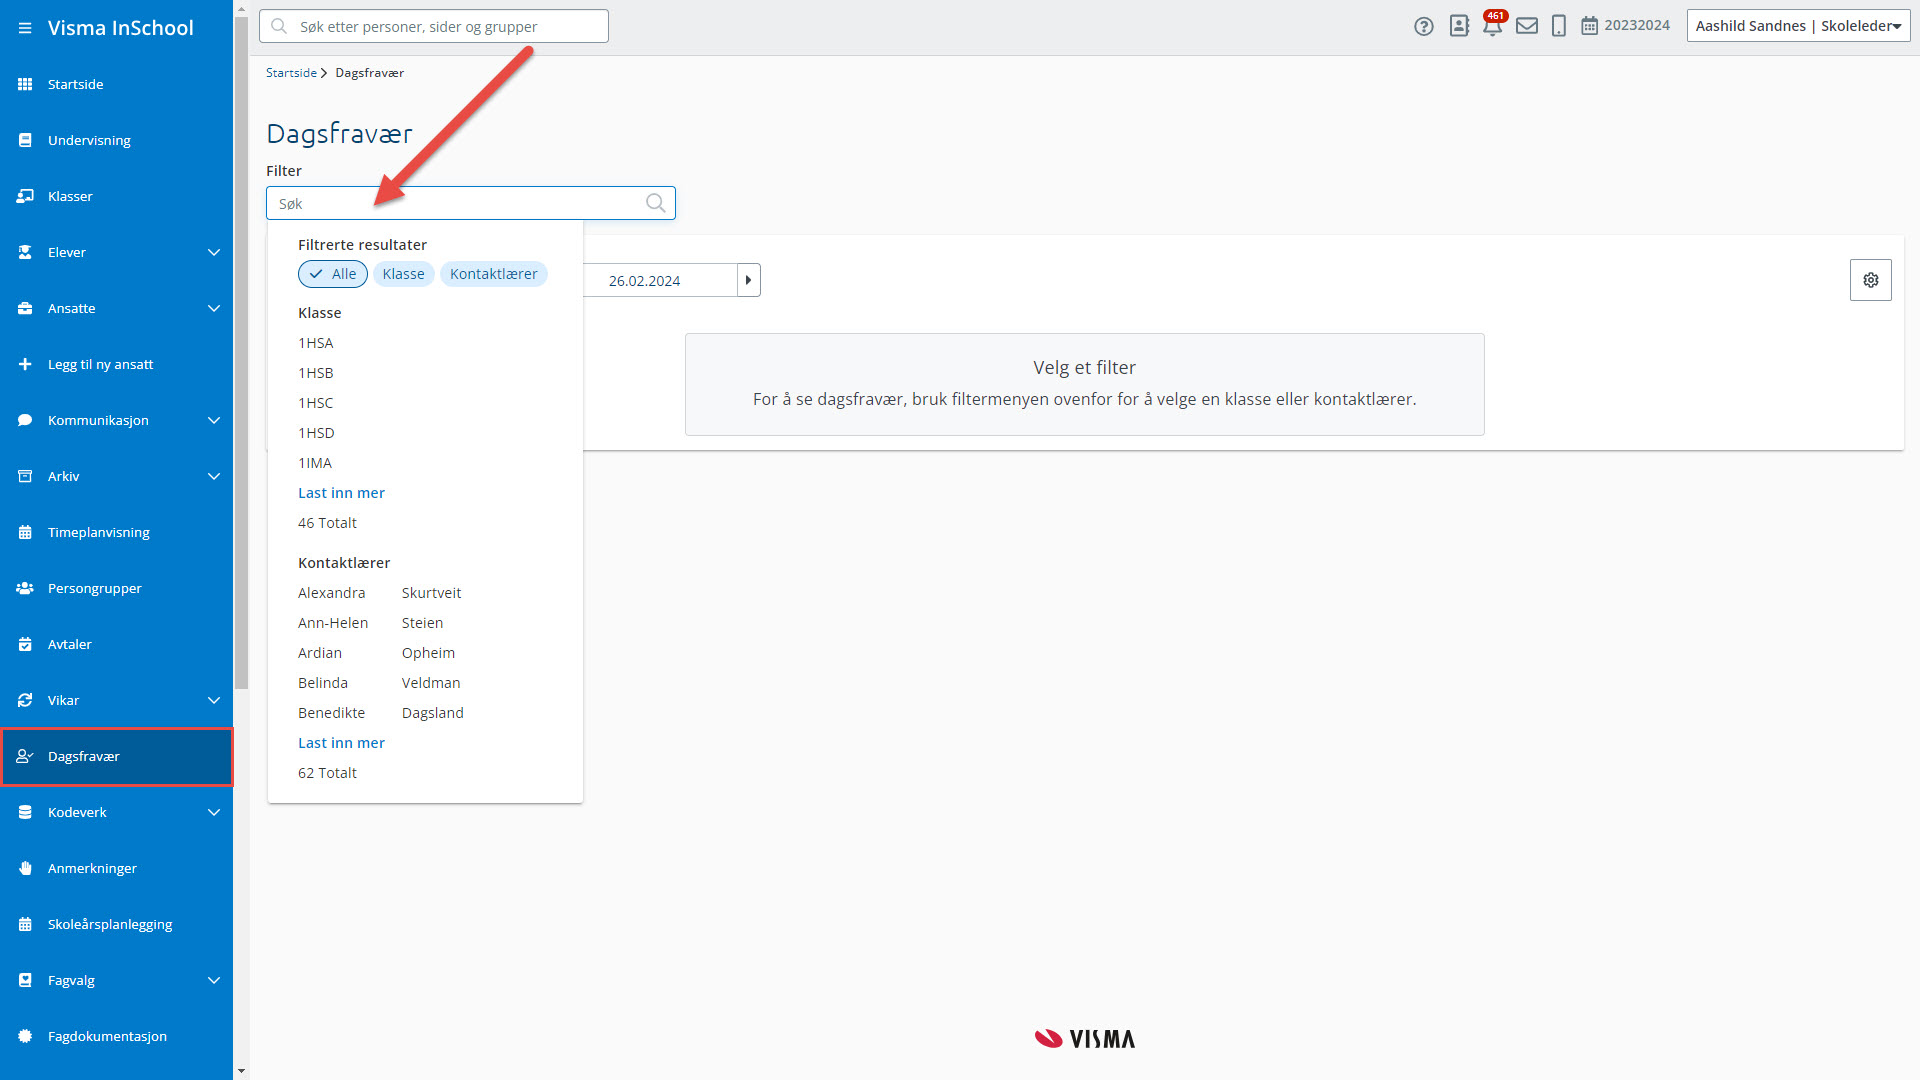
Task: Click the Vikar swap arrows icon
Action: coord(25,700)
